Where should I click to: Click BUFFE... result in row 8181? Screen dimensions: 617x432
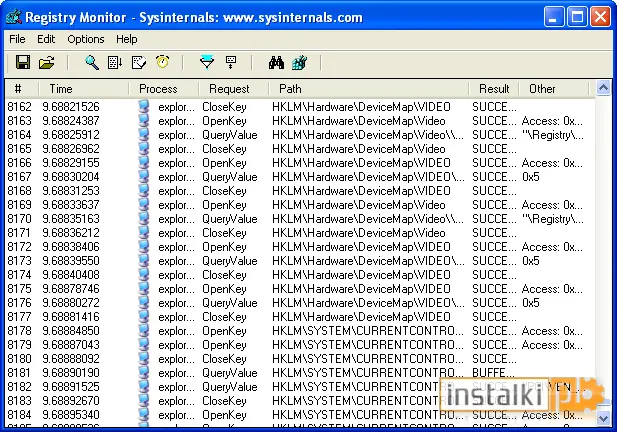(493, 373)
